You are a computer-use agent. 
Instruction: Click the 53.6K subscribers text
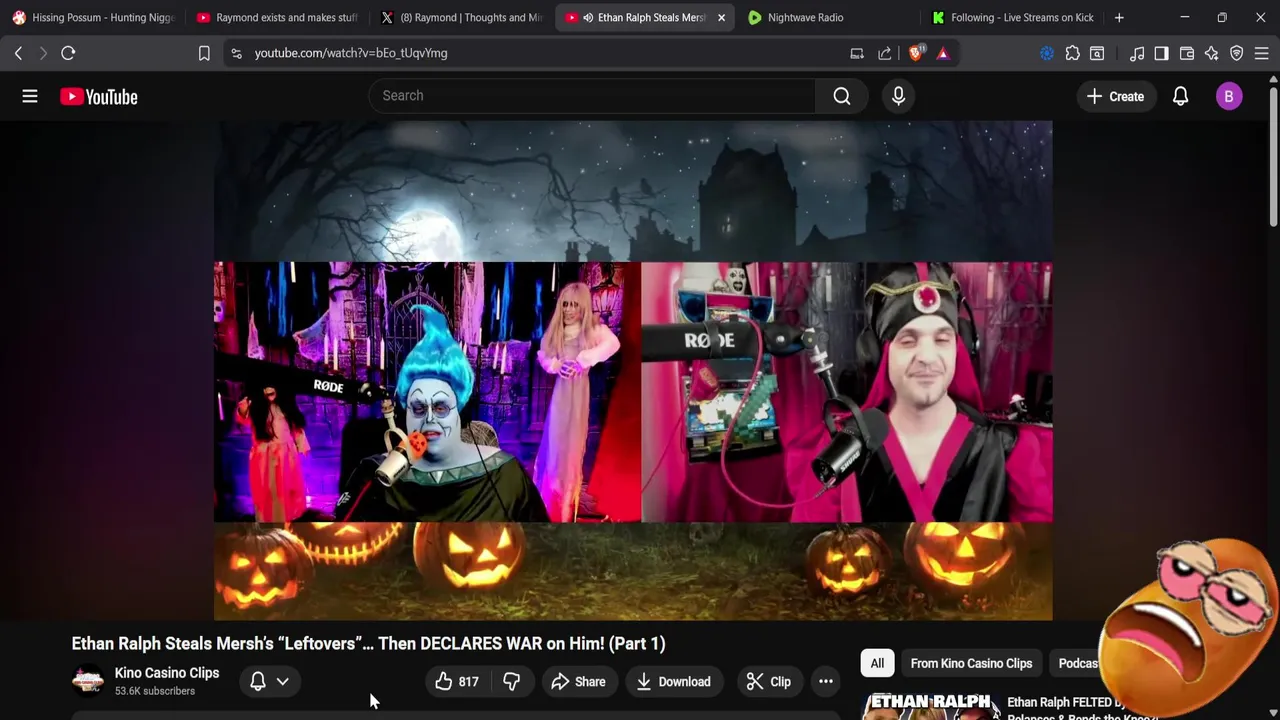coord(155,691)
